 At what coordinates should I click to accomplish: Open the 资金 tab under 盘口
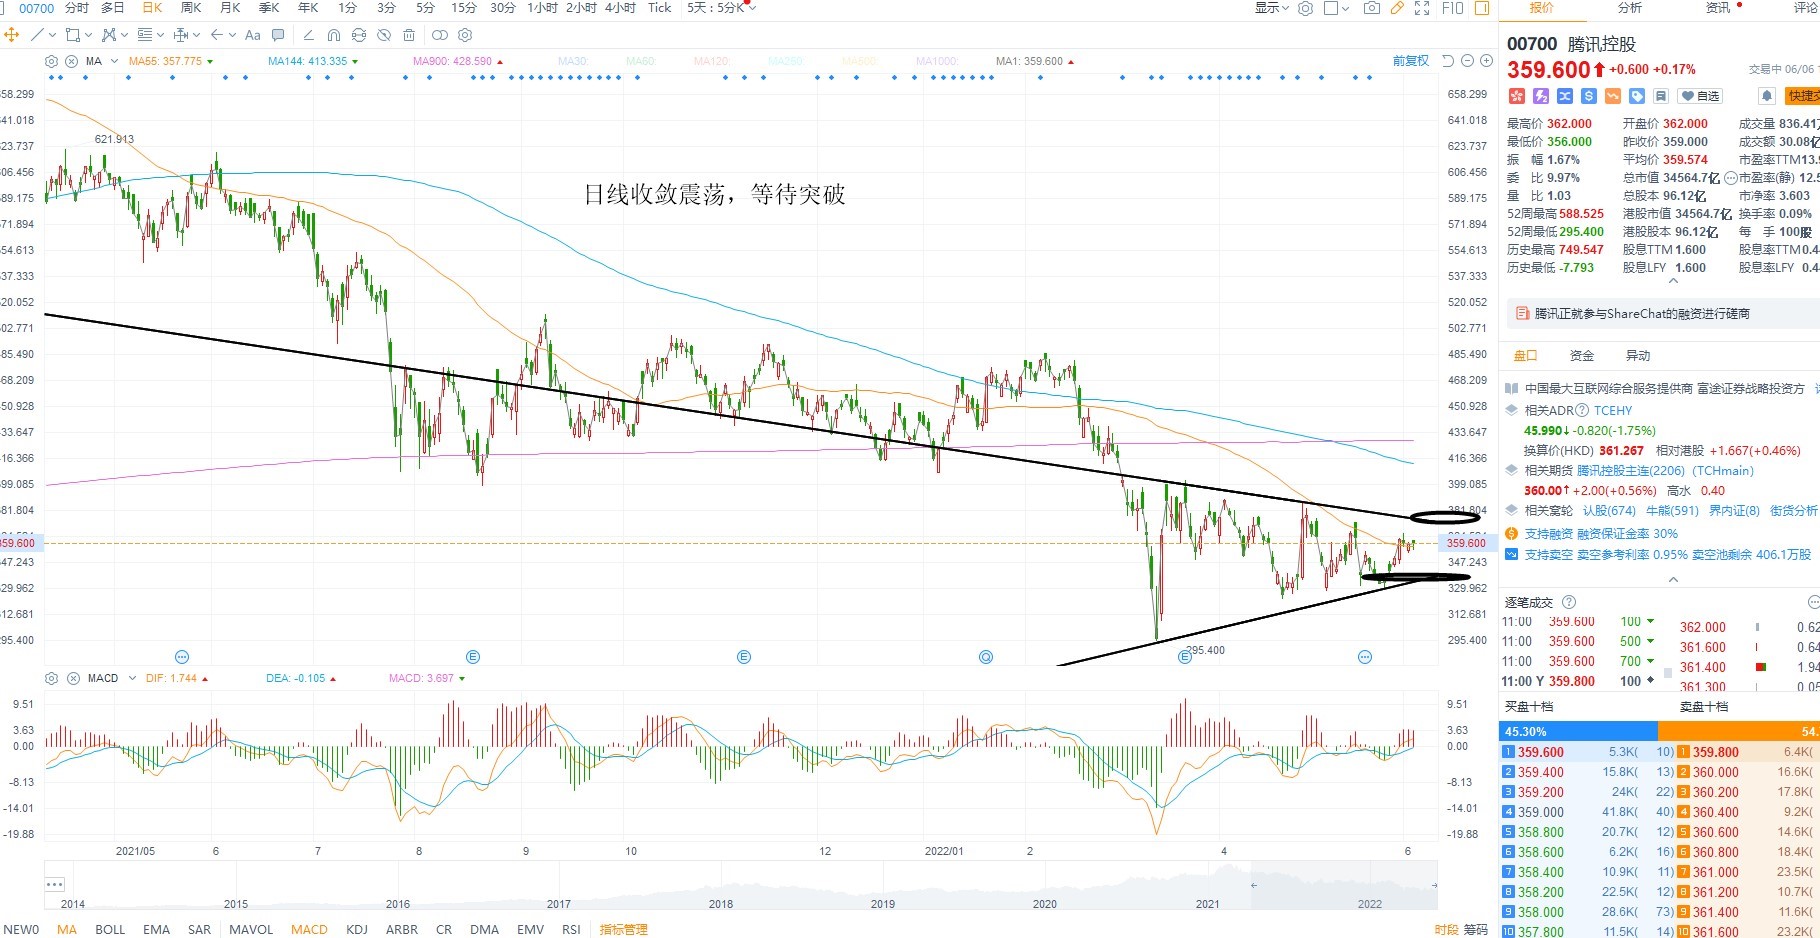pyautogui.click(x=1582, y=356)
